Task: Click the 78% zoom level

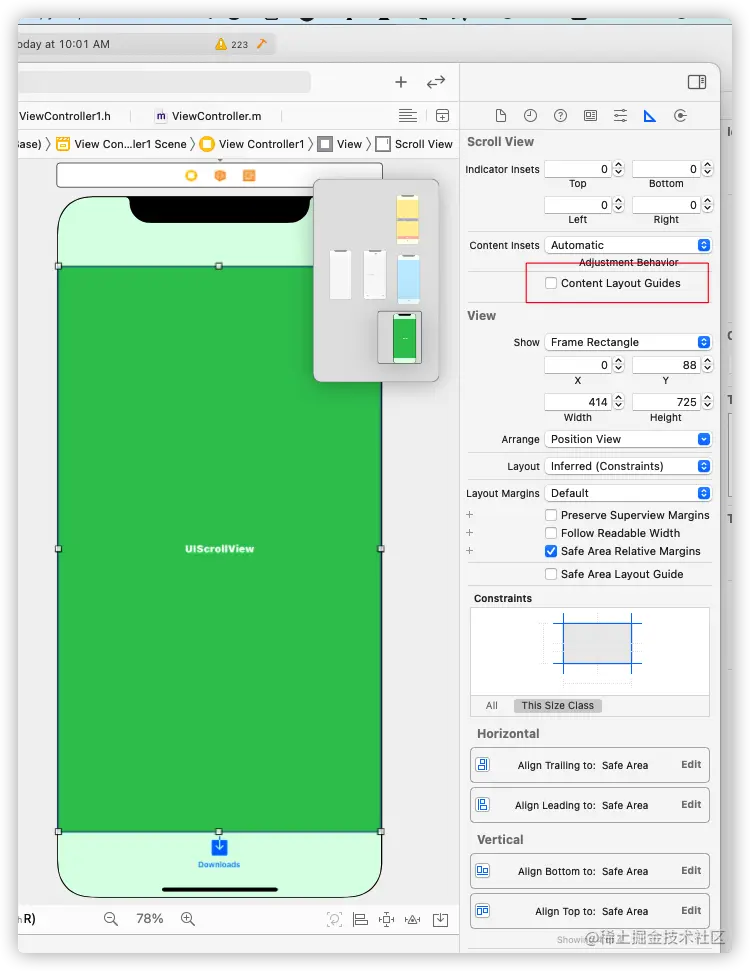Action: tap(149, 918)
